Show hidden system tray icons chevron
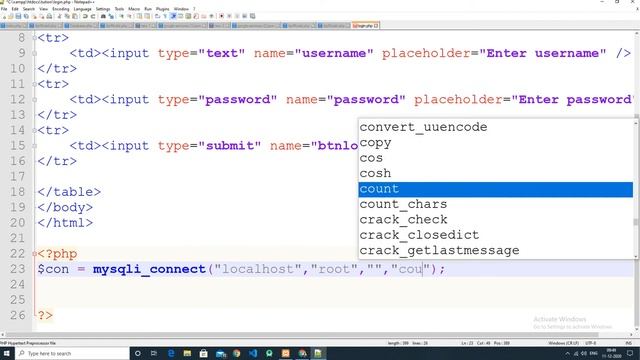Viewport: 640px width, 360px height. (x=567, y=353)
